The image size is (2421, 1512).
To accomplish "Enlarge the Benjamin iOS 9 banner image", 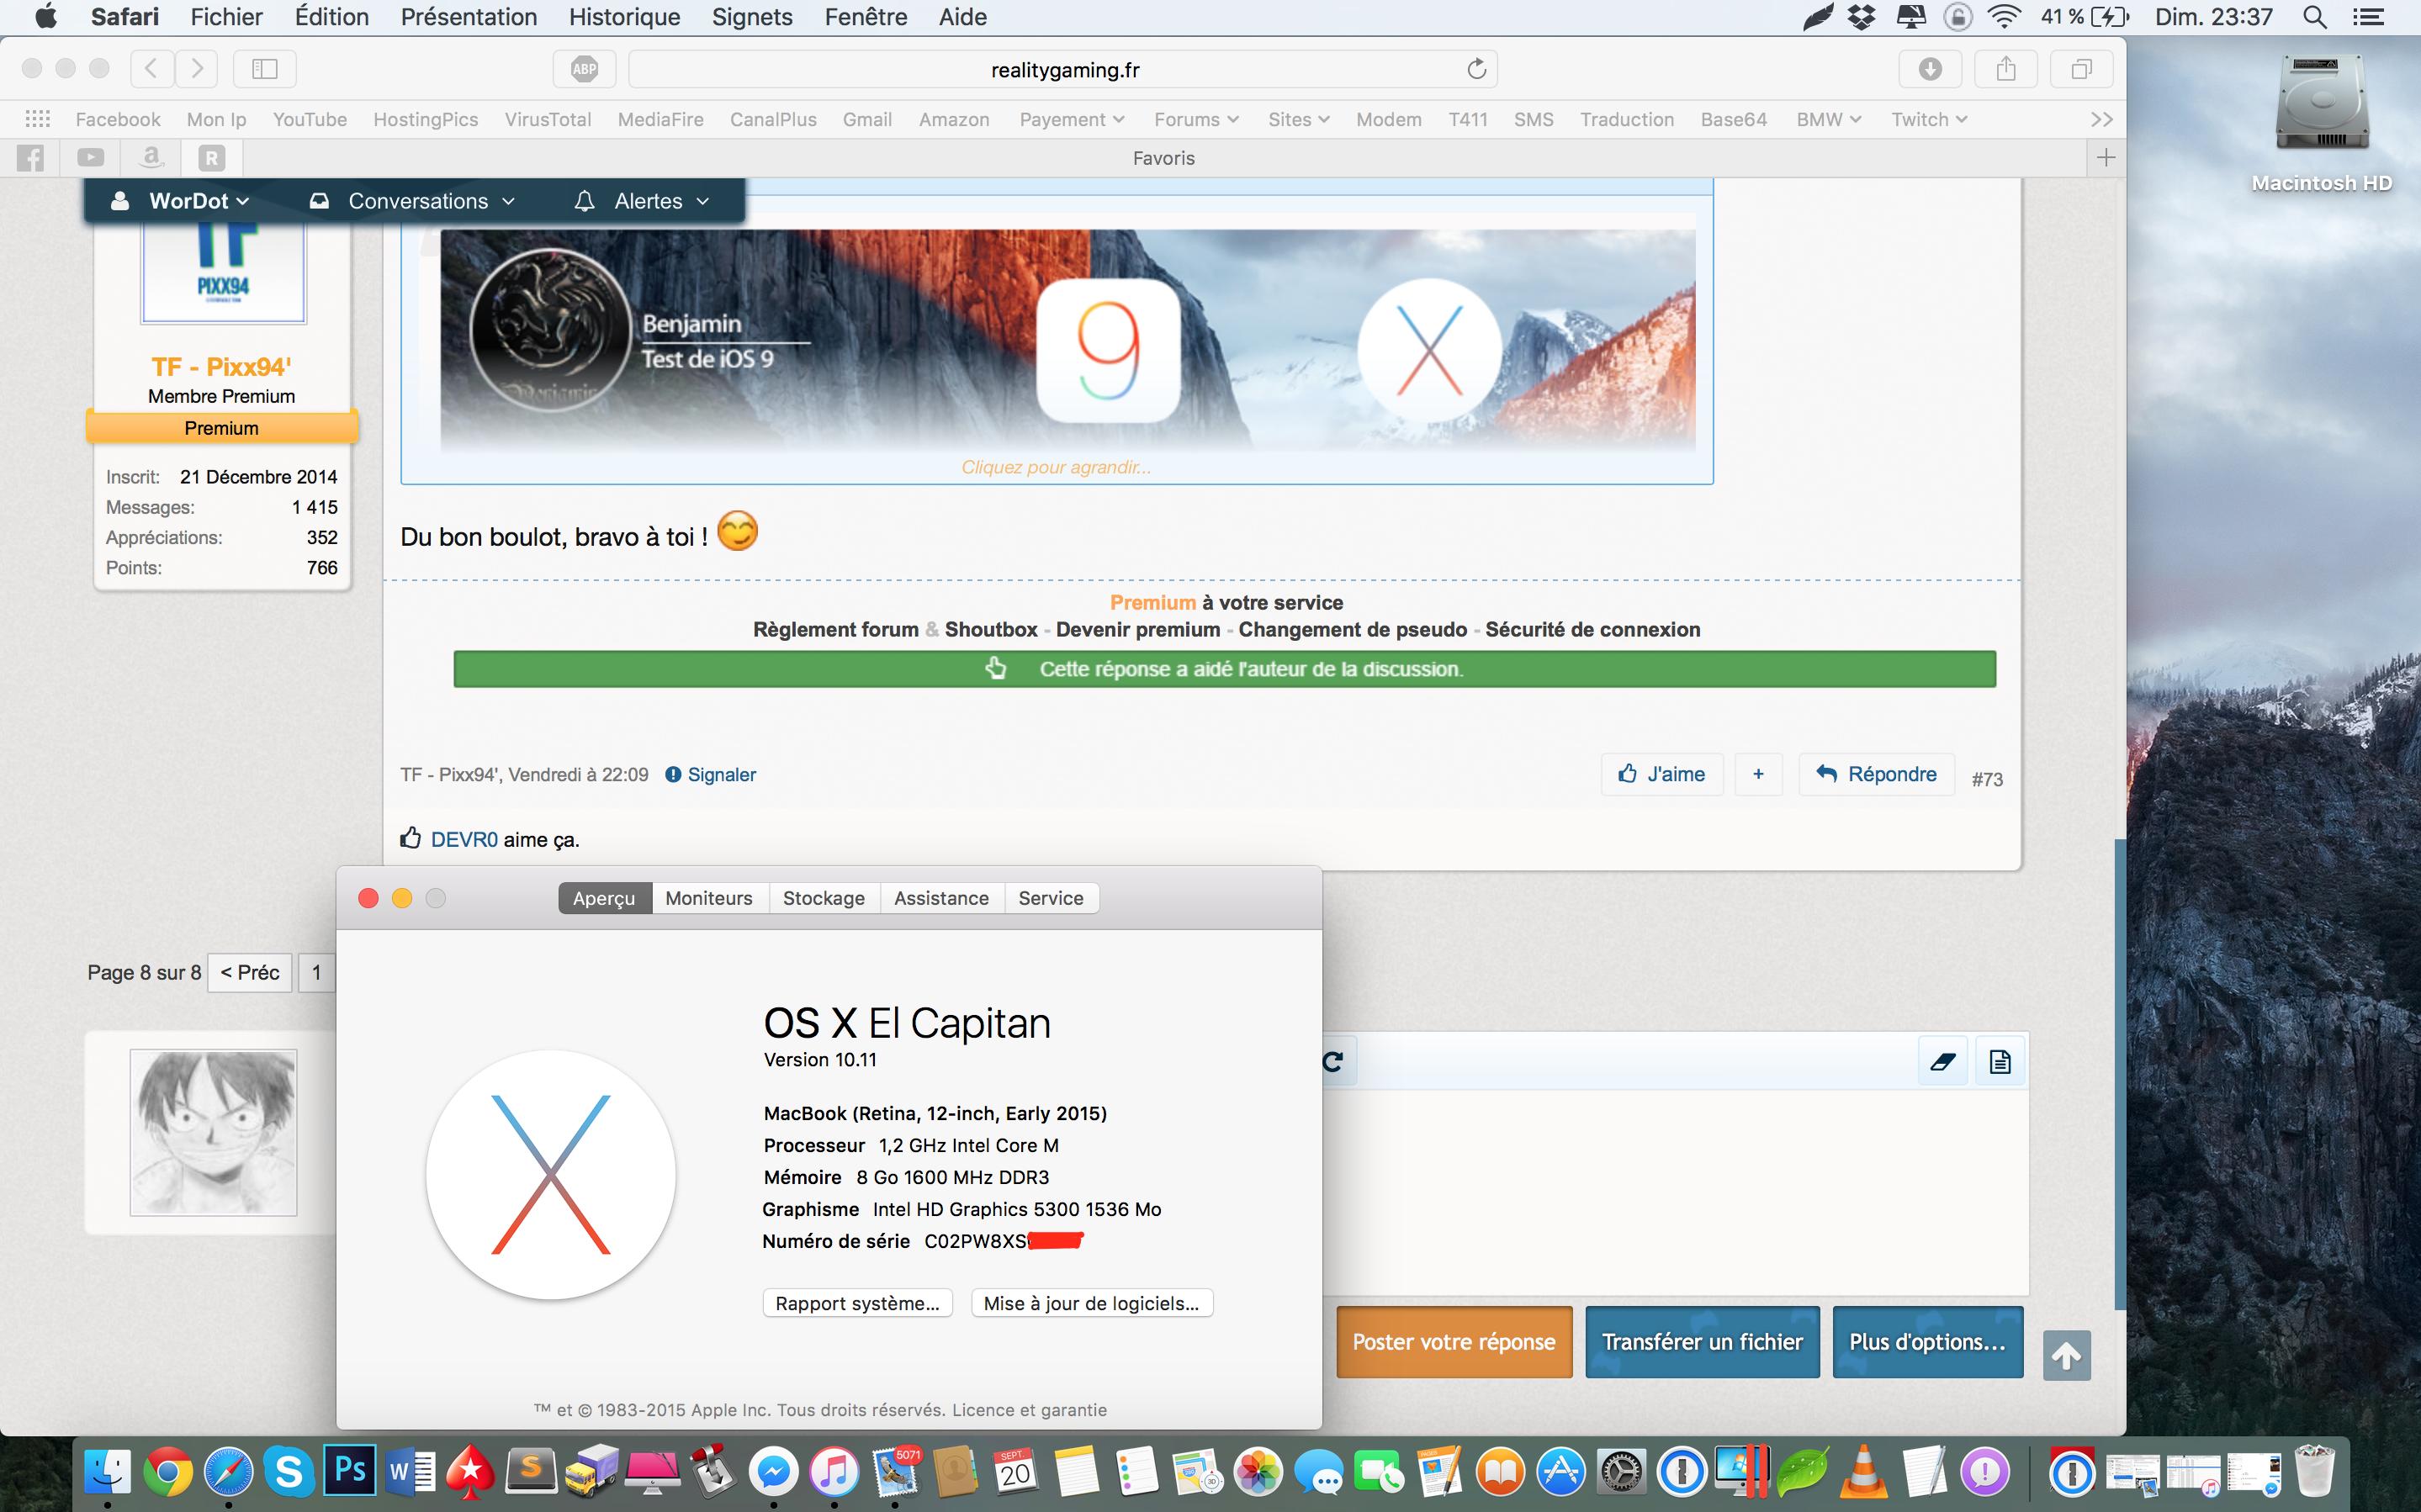I will point(1067,340).
